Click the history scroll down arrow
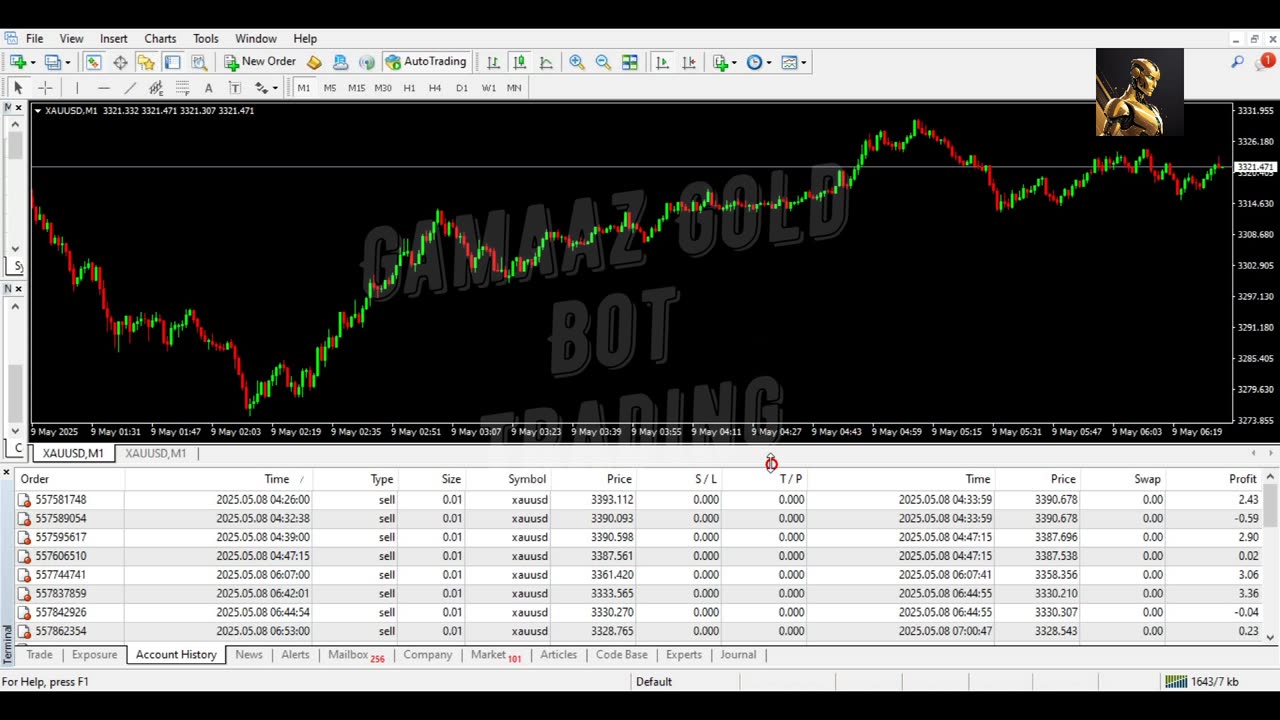1280x720 pixels. tap(1271, 637)
